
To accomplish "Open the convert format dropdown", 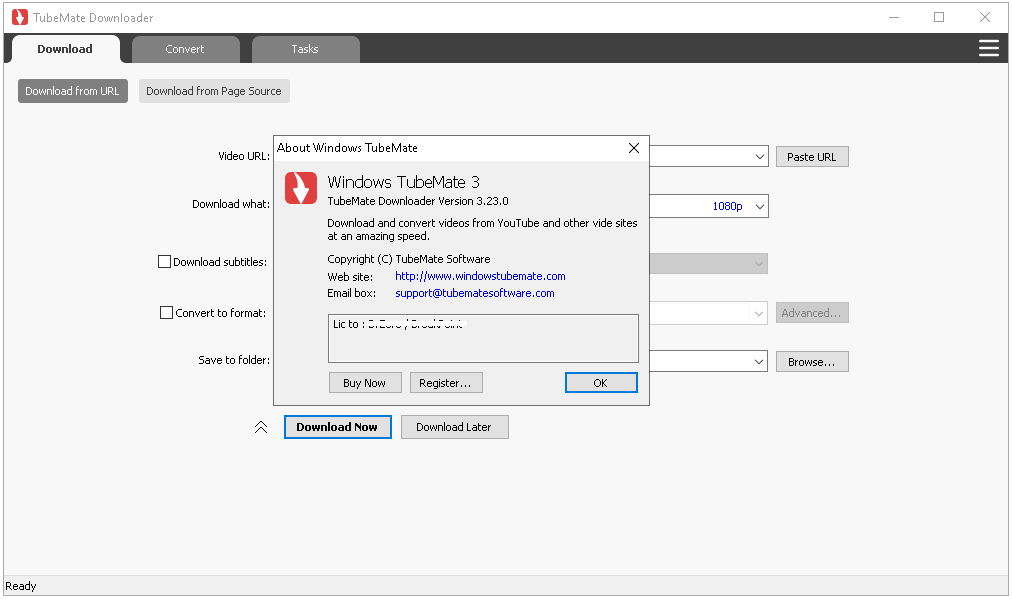I will click(759, 314).
